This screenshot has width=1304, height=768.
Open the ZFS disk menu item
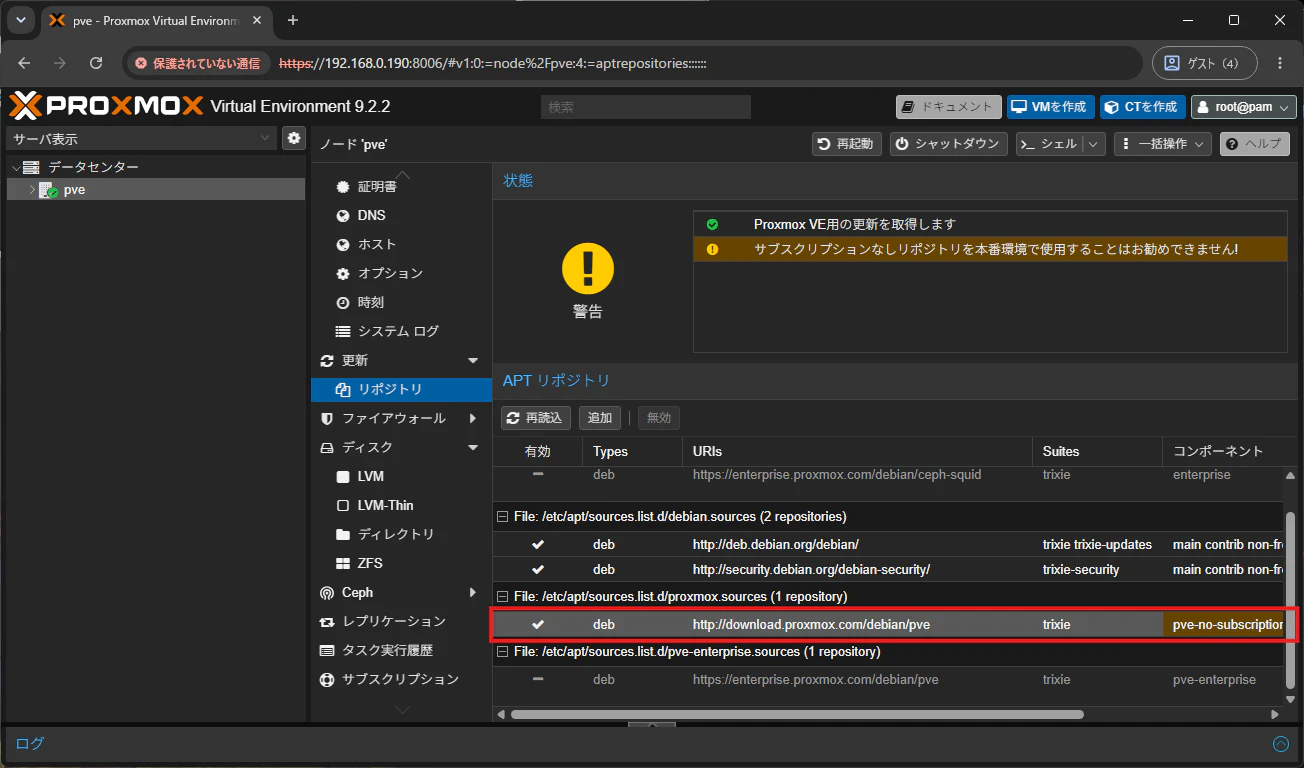pos(370,563)
